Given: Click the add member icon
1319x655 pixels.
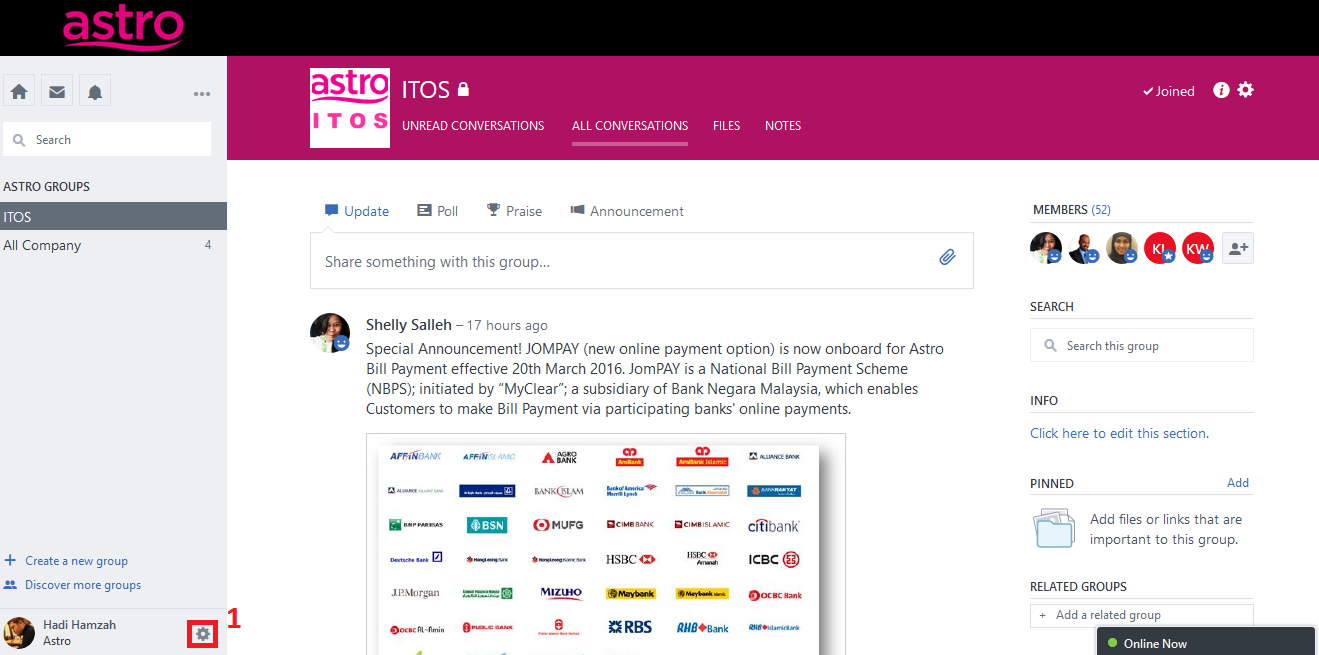Looking at the screenshot, I should pos(1238,248).
